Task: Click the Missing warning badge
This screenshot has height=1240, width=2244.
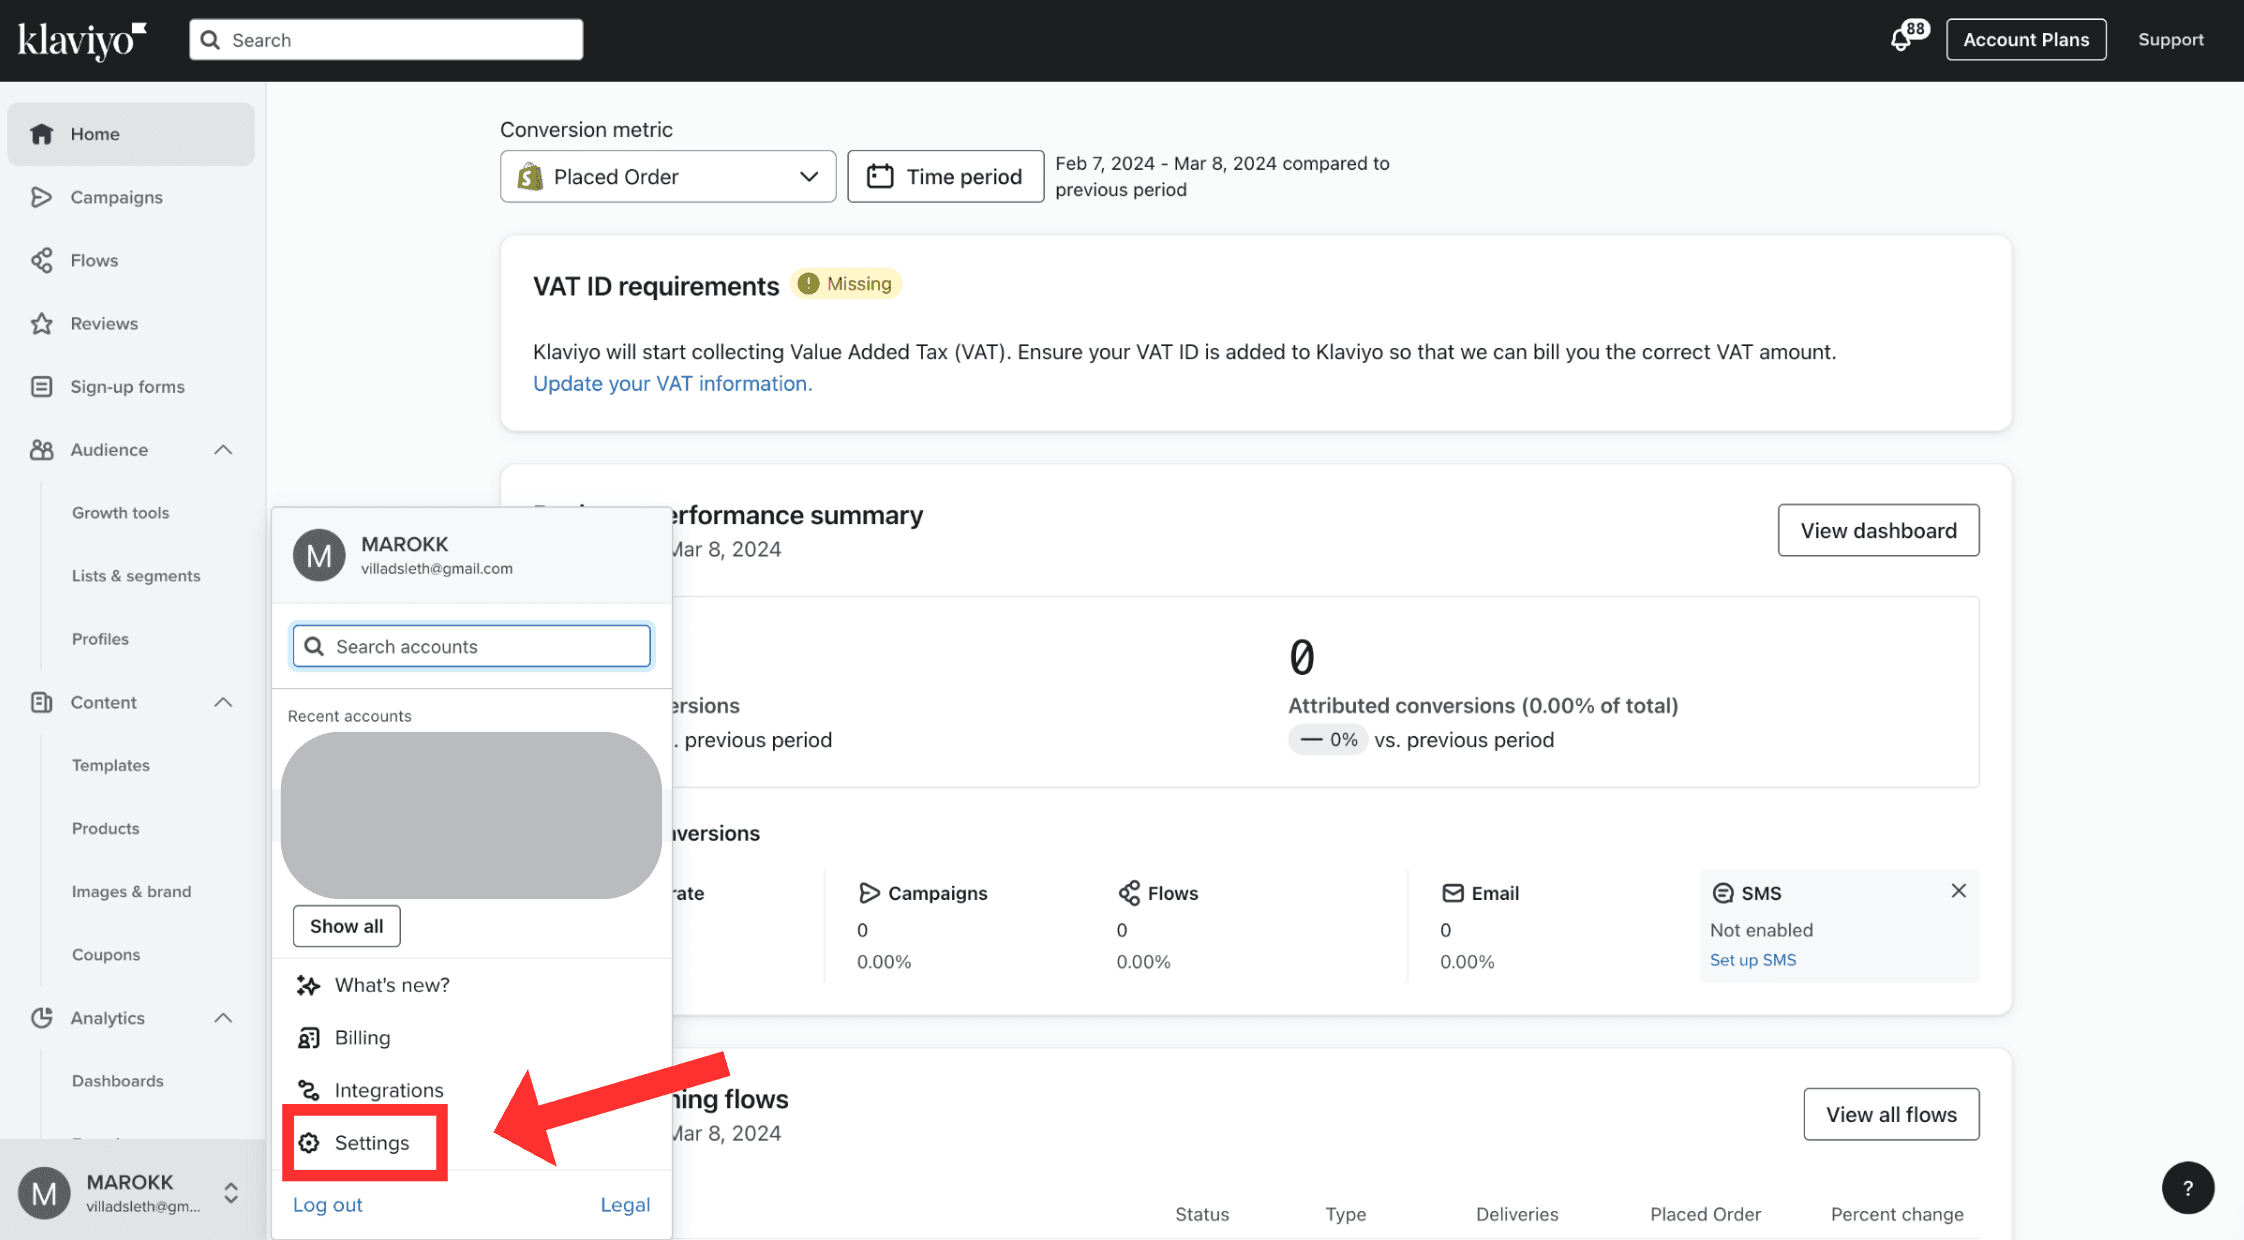Action: tap(846, 284)
